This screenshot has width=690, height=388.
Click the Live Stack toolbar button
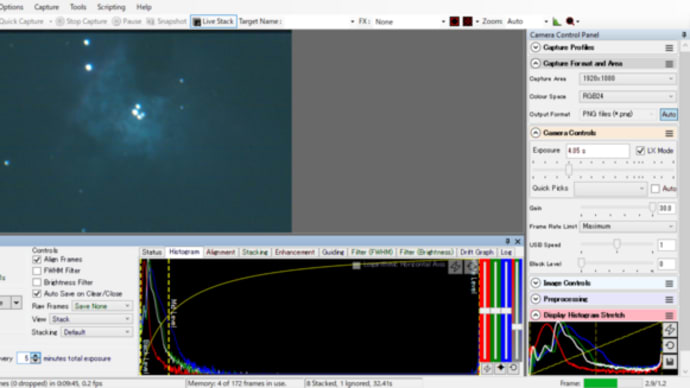pyautogui.click(x=213, y=22)
